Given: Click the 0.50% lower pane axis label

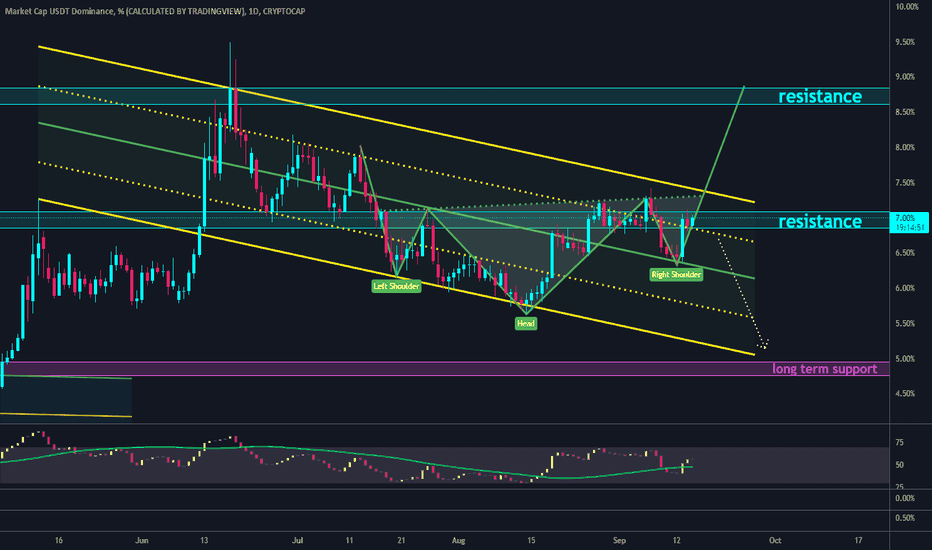Looking at the screenshot, I should [905, 518].
